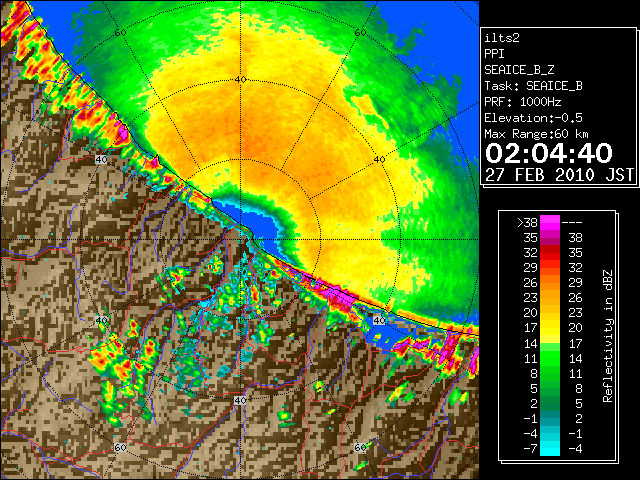Click the "ilts2" site name text

point(502,38)
